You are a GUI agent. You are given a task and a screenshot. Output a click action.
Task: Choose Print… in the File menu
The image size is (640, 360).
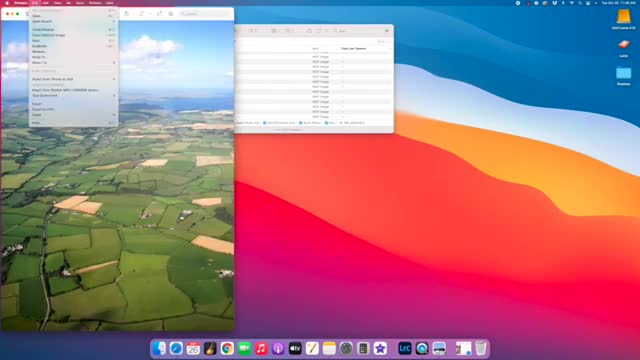click(x=73, y=123)
